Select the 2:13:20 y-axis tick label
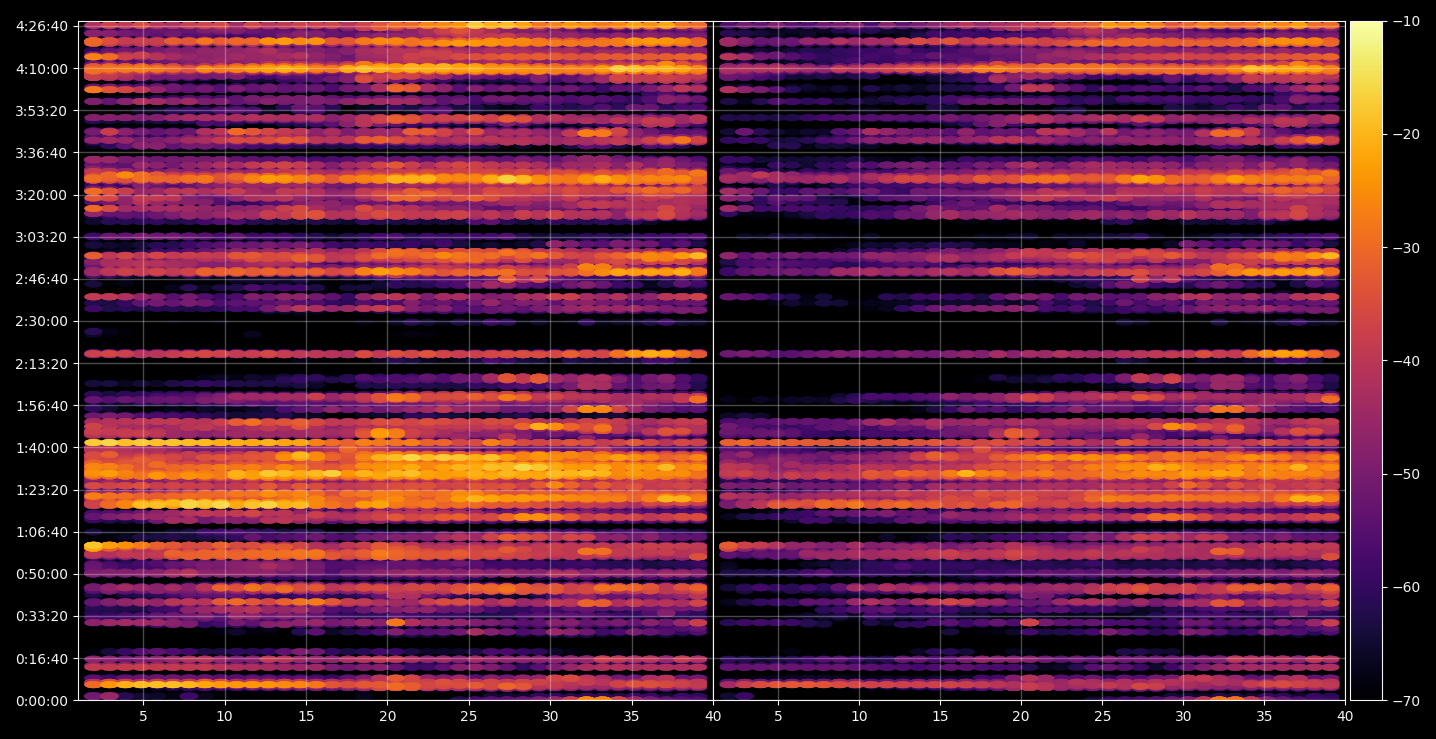This screenshot has height=739, width=1436. [x=41, y=363]
